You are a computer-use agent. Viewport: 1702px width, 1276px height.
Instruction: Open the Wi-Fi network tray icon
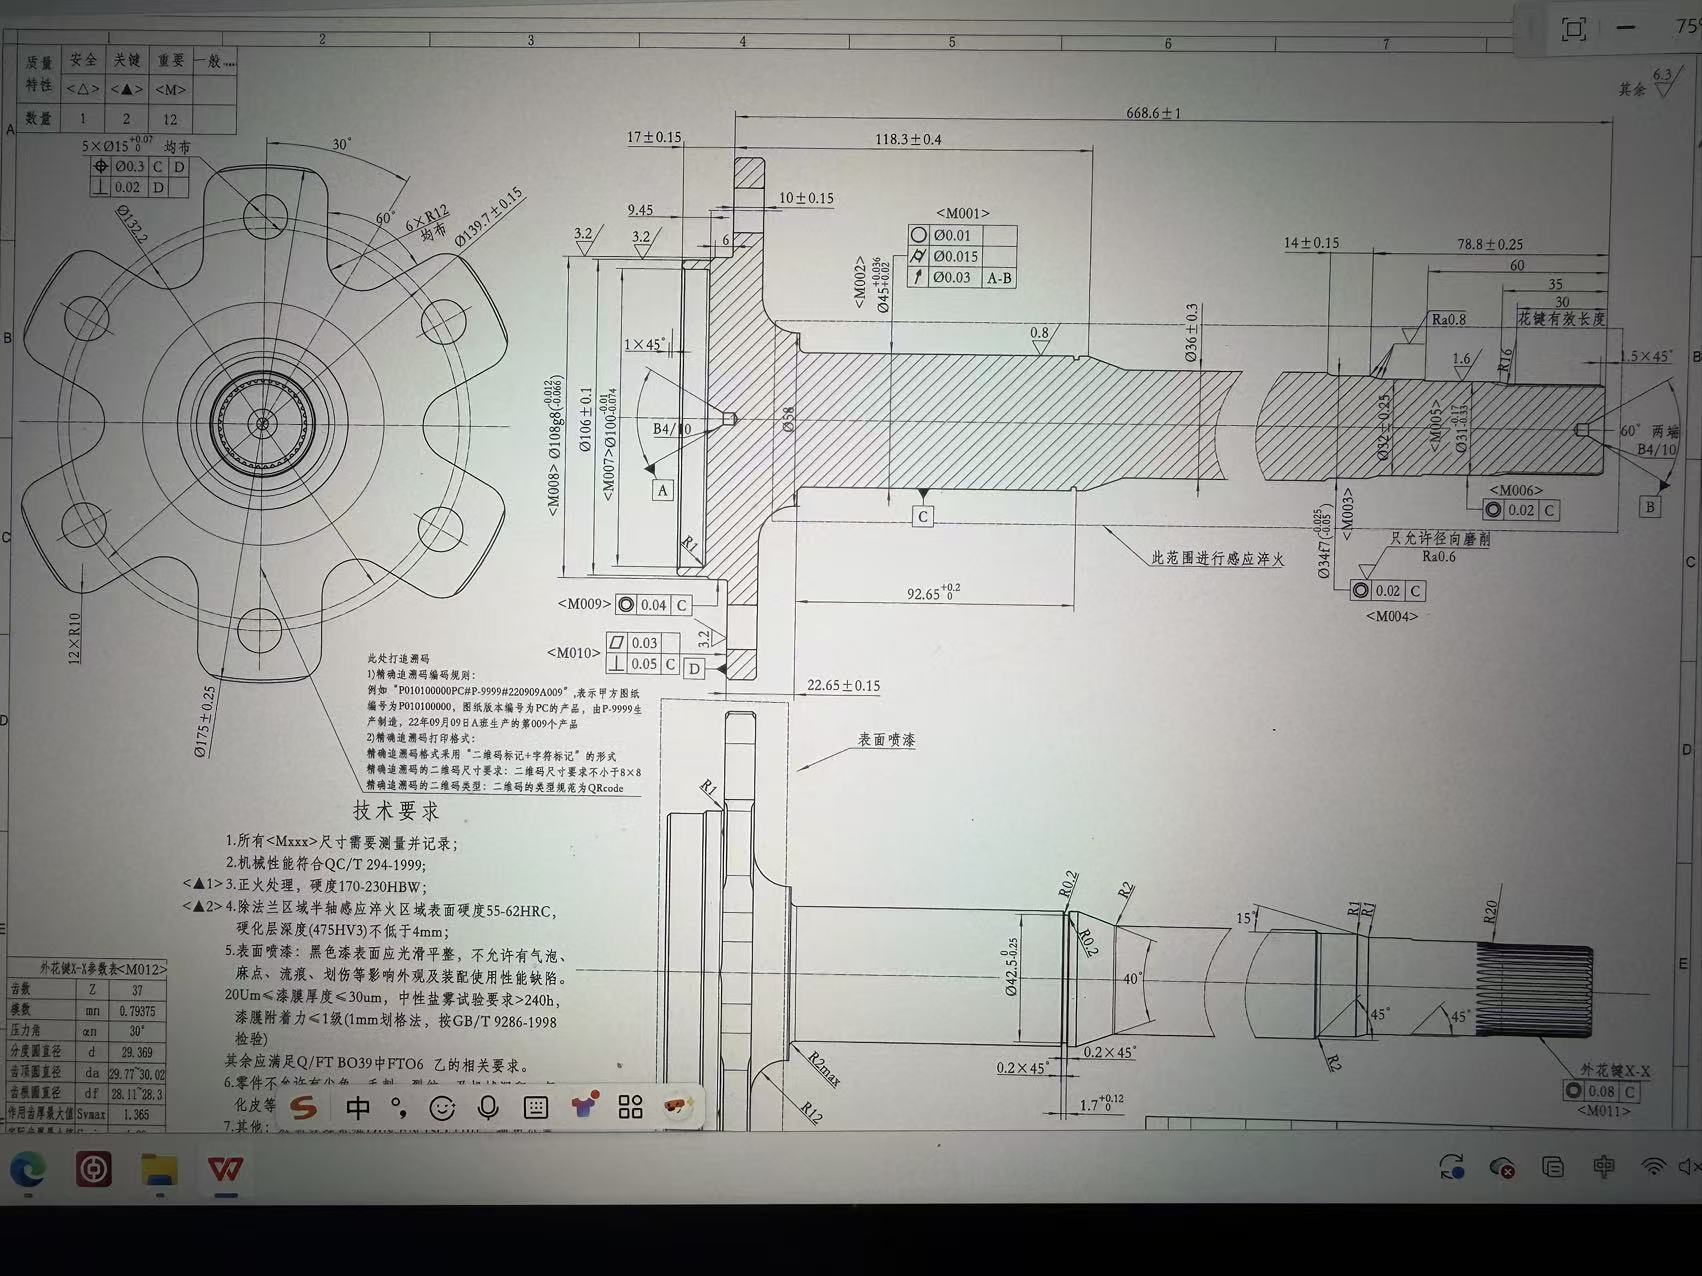tap(1653, 1166)
